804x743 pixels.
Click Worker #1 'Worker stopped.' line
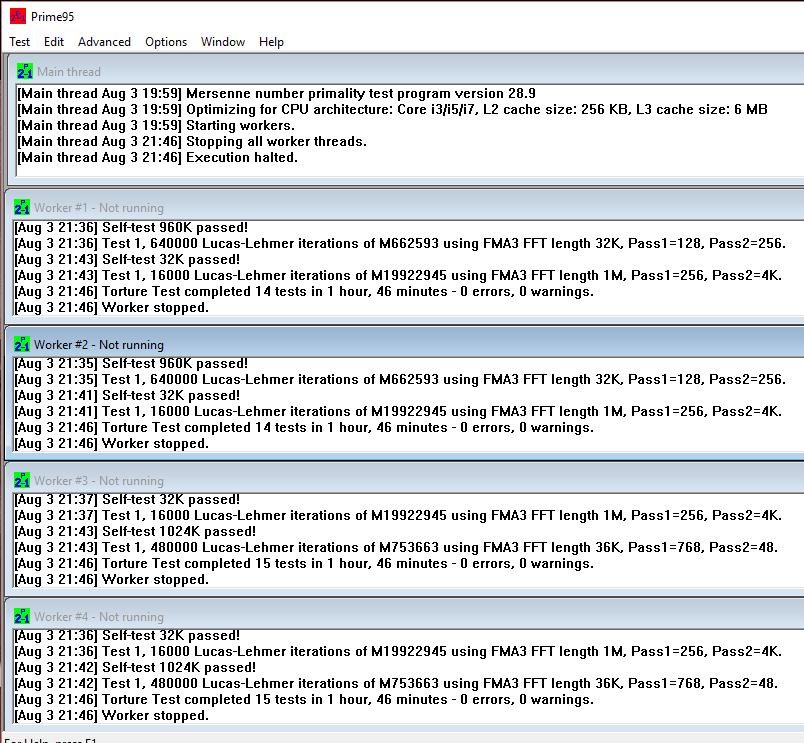[x=111, y=307]
